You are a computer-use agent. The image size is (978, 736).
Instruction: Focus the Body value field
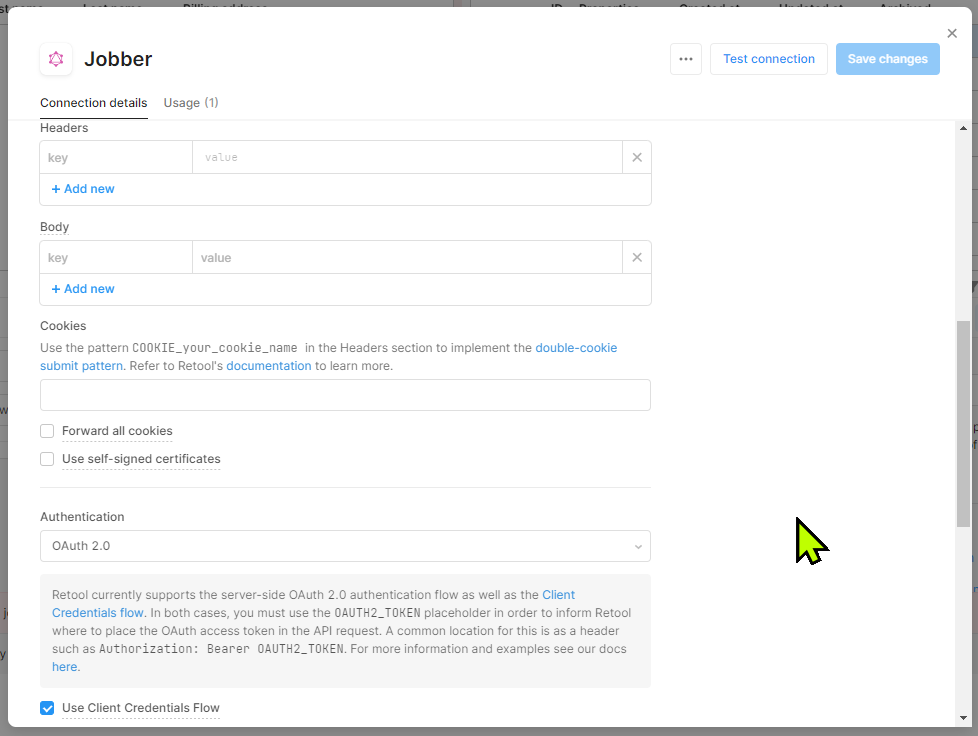coord(407,257)
